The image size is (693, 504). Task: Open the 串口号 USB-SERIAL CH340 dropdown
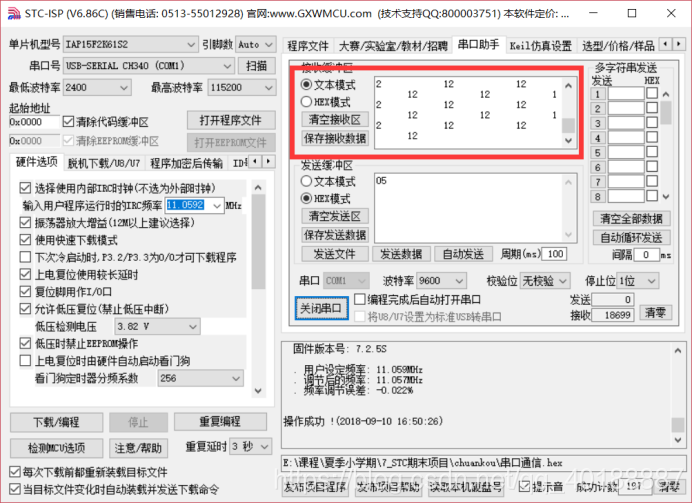(148, 66)
